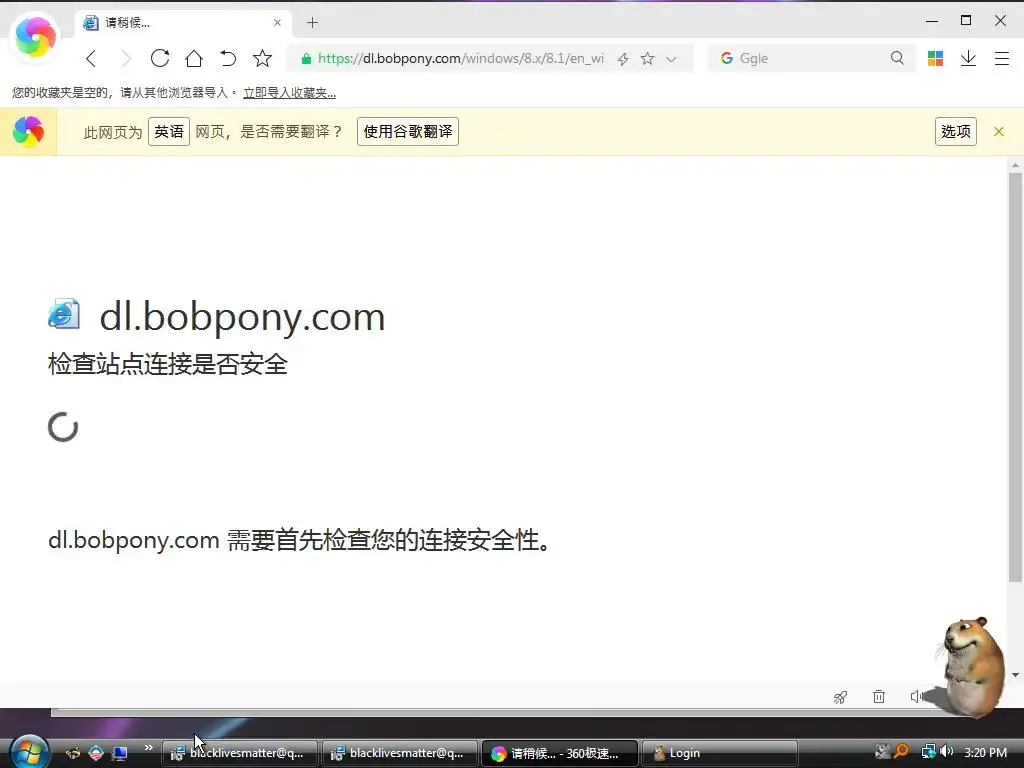The height and width of the screenshot is (768, 1024).
Task: Click the page vertical scrollbar thumb
Action: [1015, 377]
